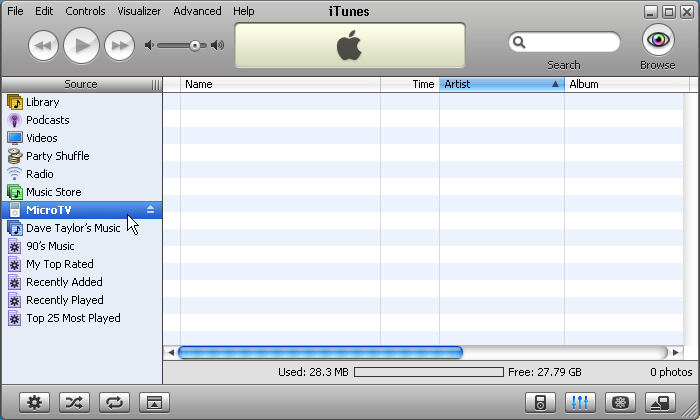Click the iPod capacity usage bar
Screen dimensions: 700x420
coord(429,372)
